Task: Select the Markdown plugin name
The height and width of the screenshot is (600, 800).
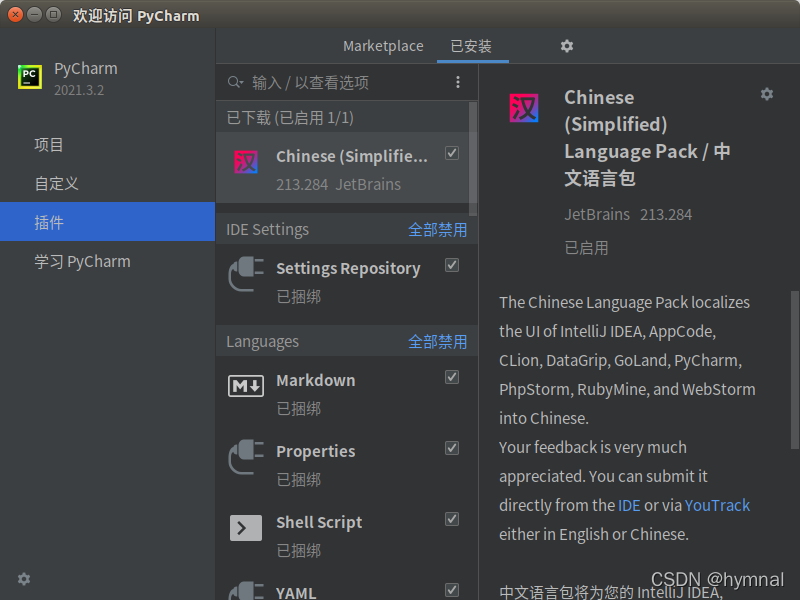Action: (x=316, y=380)
